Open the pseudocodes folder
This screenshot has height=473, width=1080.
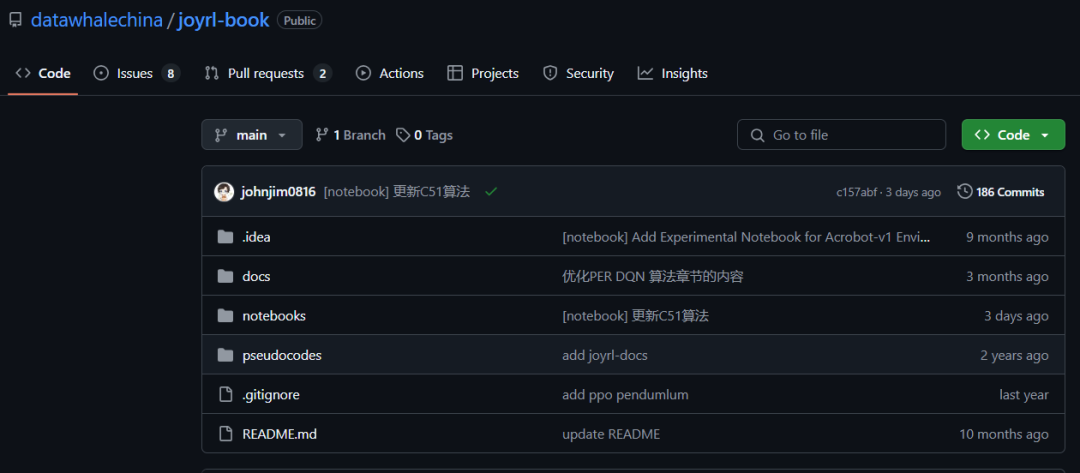[x=282, y=355]
